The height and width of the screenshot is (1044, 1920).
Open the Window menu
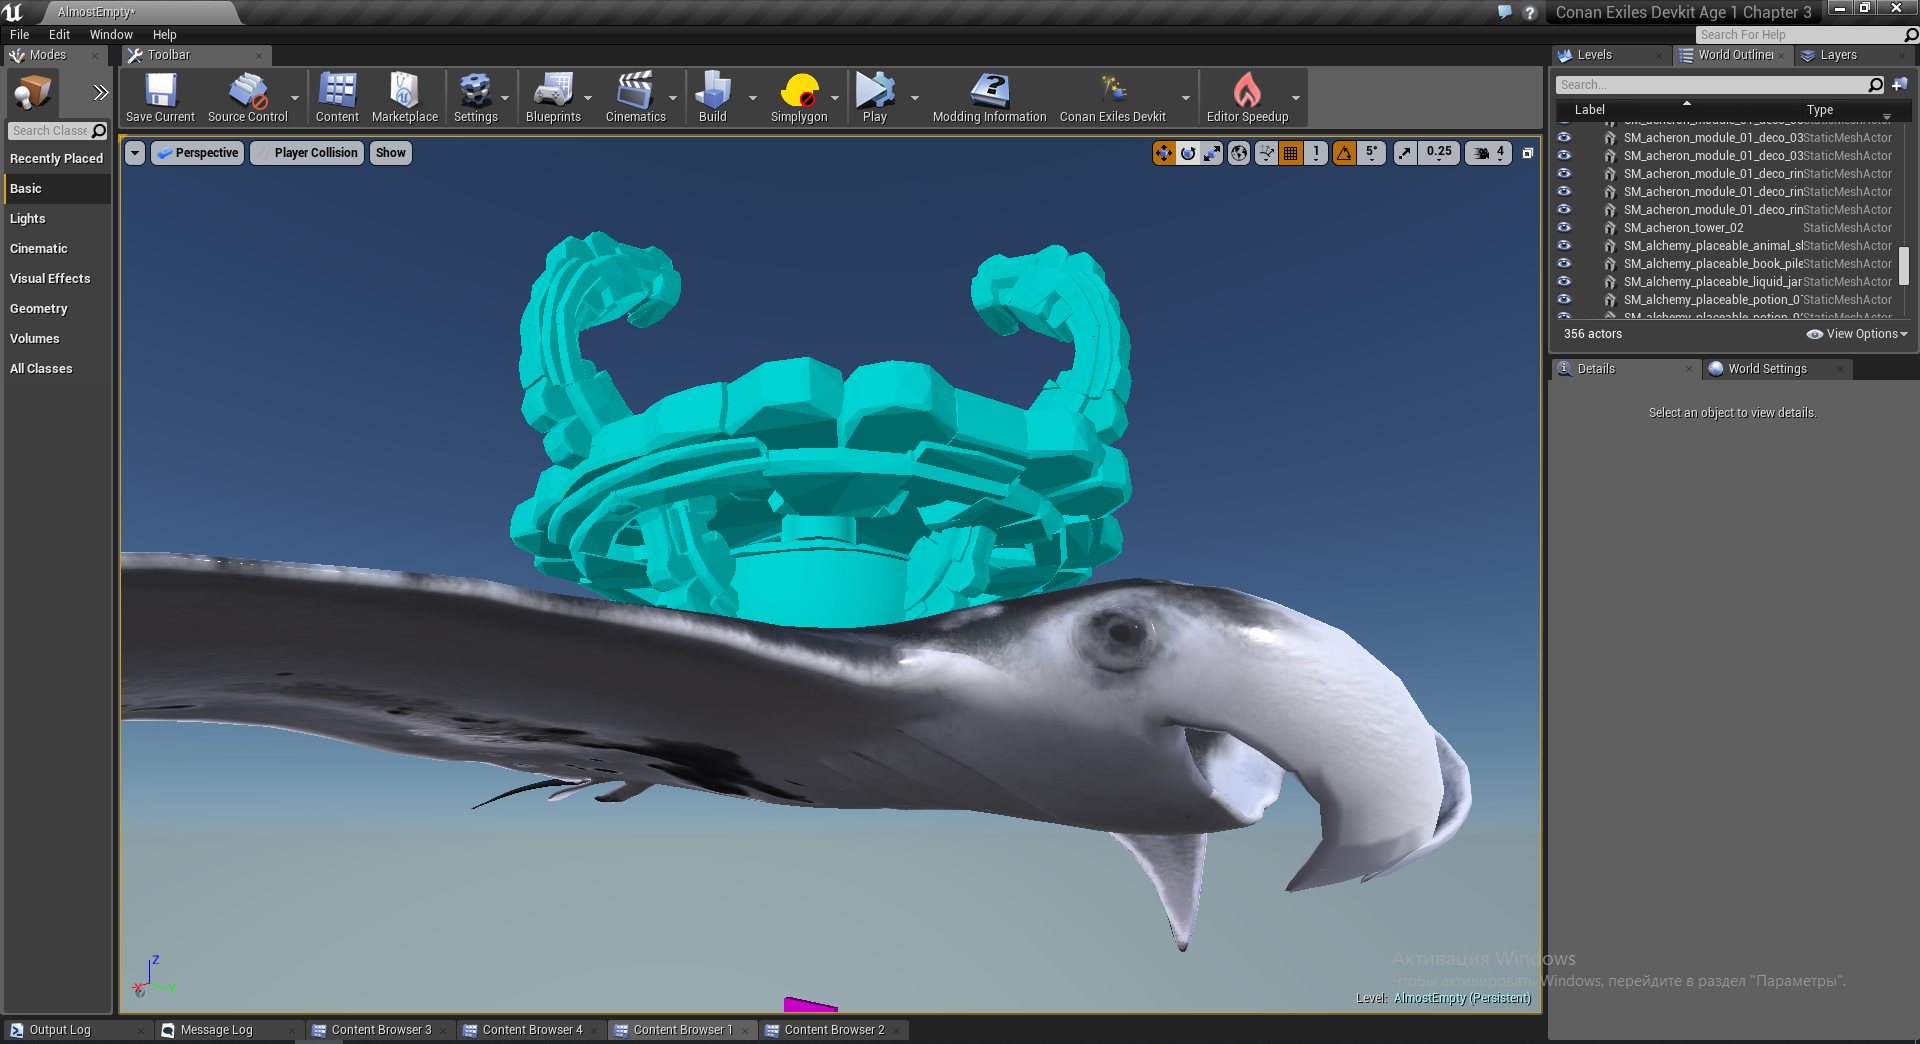point(111,34)
